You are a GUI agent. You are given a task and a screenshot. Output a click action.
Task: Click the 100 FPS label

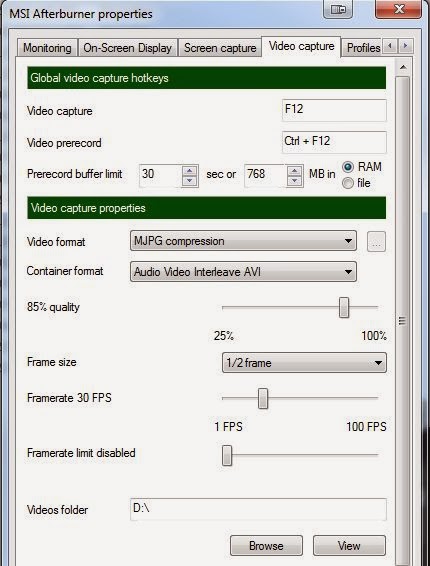pos(366,426)
